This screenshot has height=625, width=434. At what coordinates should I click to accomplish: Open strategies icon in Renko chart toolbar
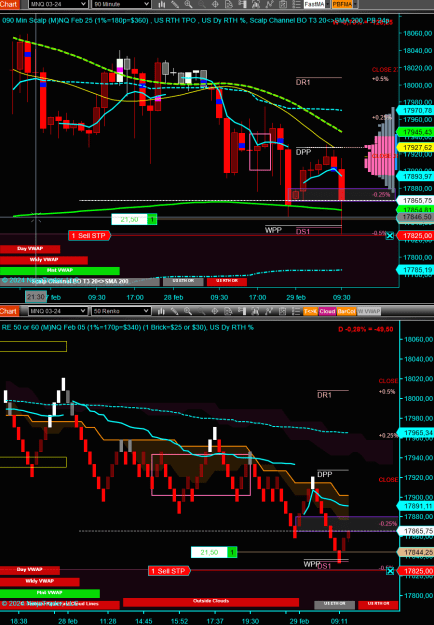point(282,311)
